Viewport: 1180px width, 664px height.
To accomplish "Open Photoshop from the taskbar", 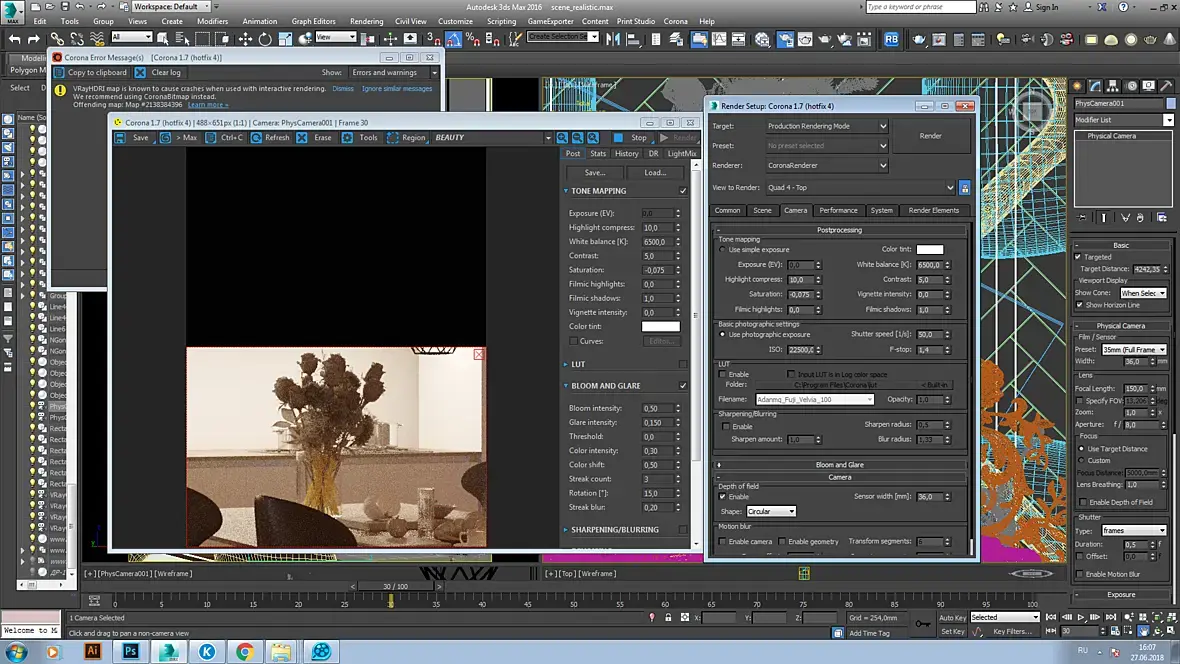I will tap(130, 651).
